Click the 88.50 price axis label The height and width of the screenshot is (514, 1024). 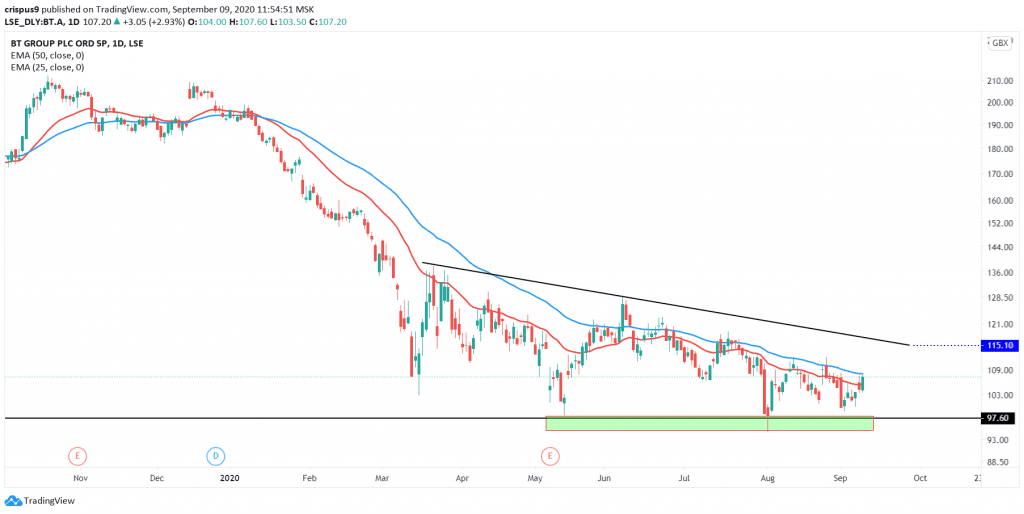coord(1000,462)
